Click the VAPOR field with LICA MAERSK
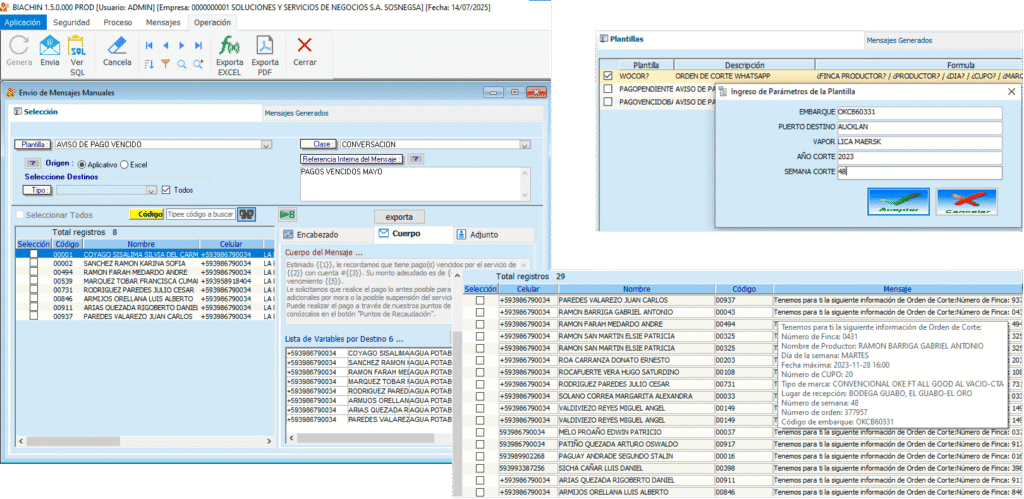 pos(919,142)
